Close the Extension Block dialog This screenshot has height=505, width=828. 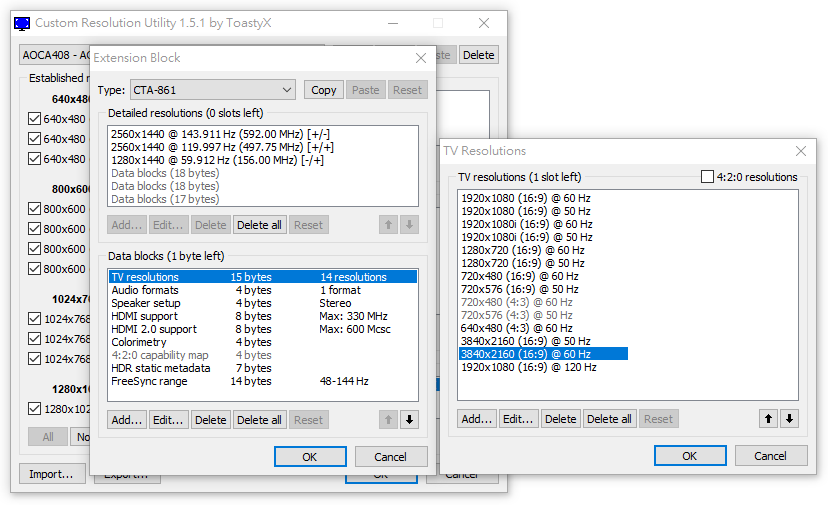click(421, 58)
